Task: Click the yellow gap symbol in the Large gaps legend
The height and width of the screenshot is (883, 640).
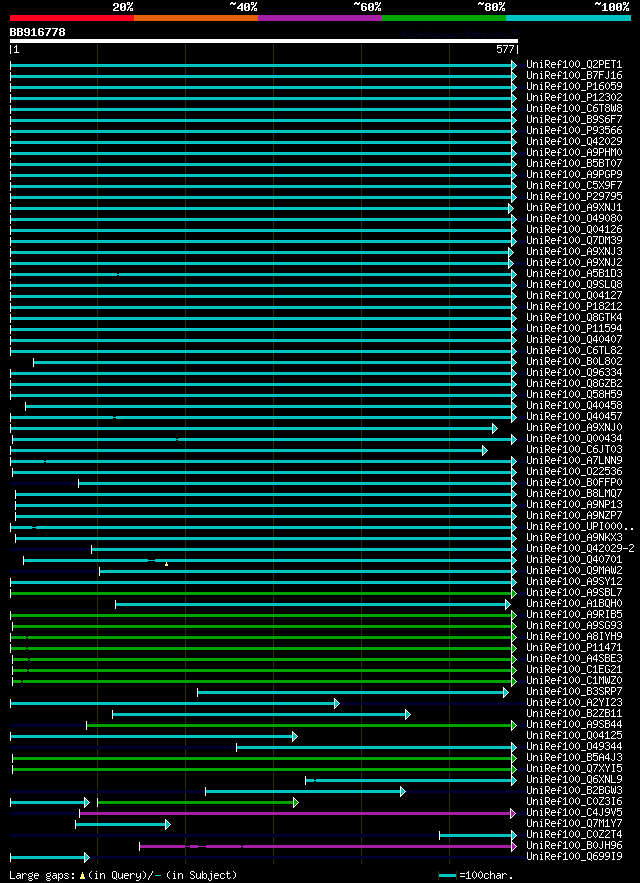Action: tap(82, 876)
